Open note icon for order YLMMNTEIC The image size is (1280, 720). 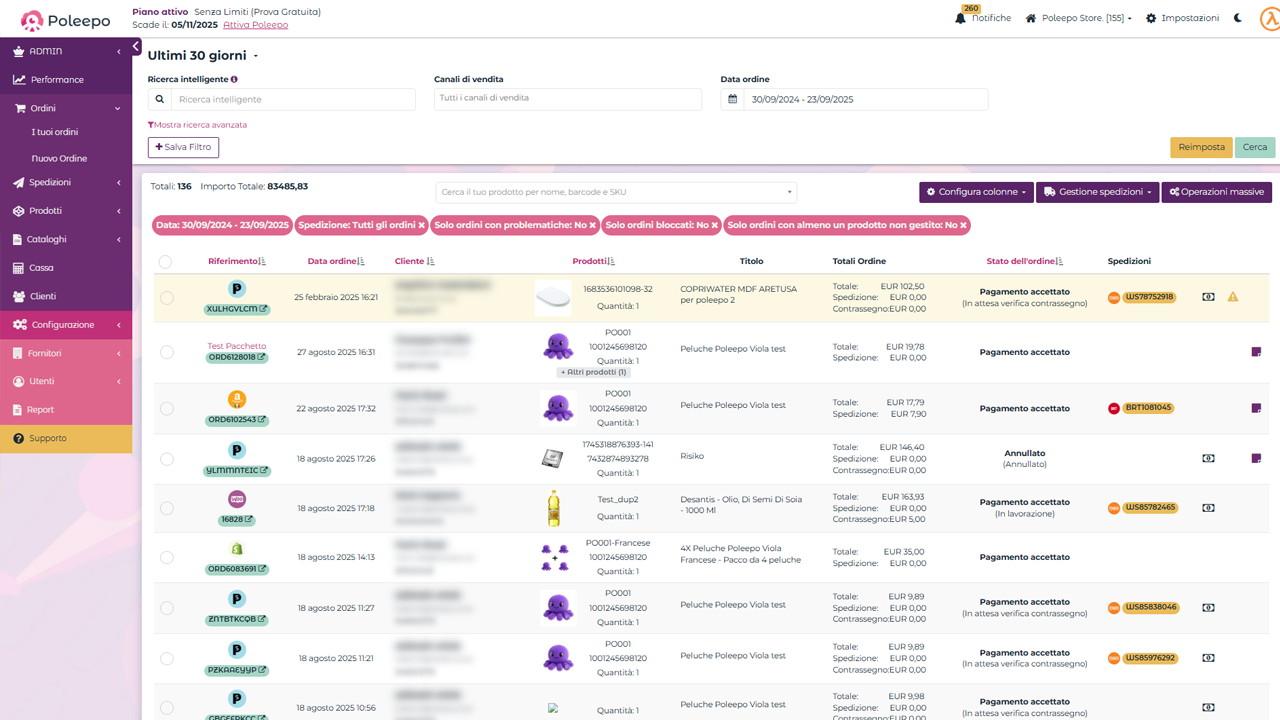click(x=1256, y=459)
